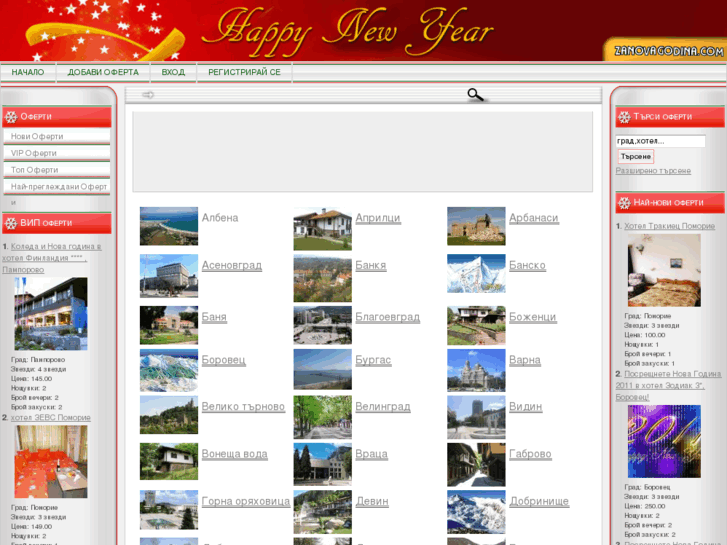Open the Хотел Тракиец Поморие offer link
727x545 pixels.
point(669,226)
